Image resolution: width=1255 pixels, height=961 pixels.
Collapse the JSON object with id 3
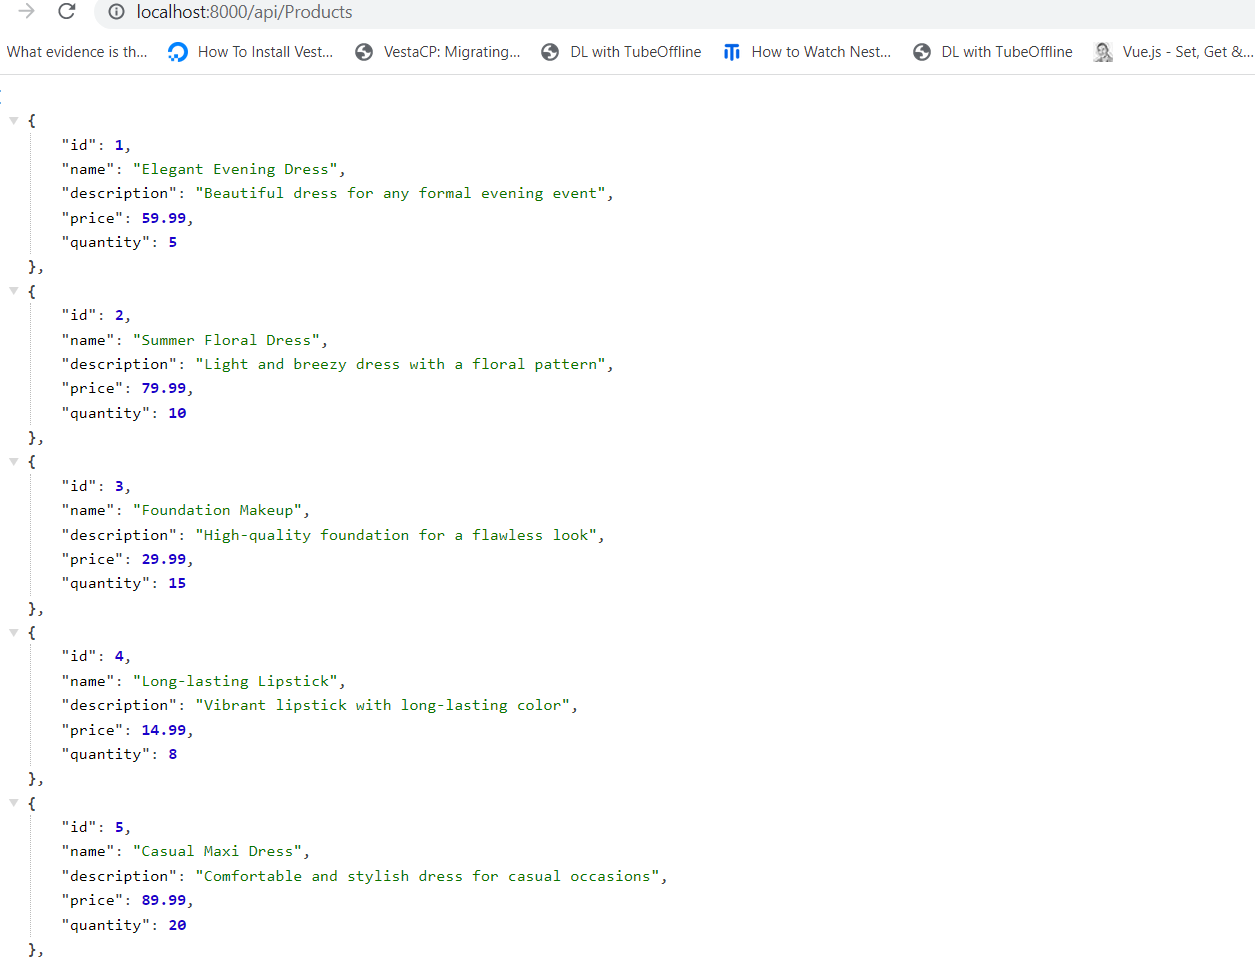point(14,462)
